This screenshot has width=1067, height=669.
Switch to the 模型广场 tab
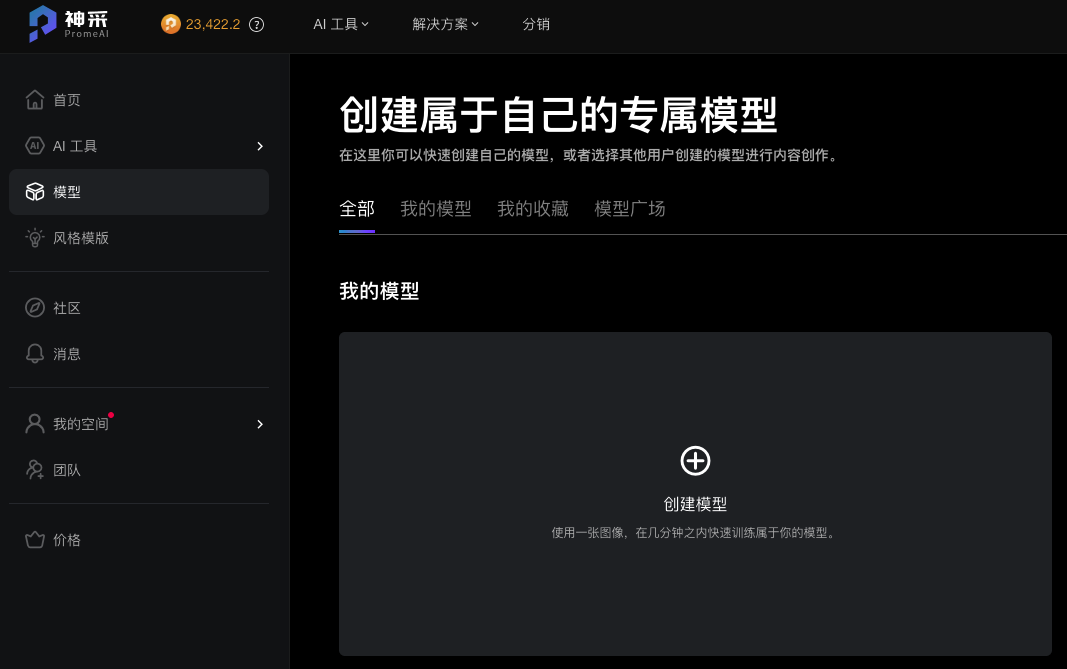coord(630,209)
